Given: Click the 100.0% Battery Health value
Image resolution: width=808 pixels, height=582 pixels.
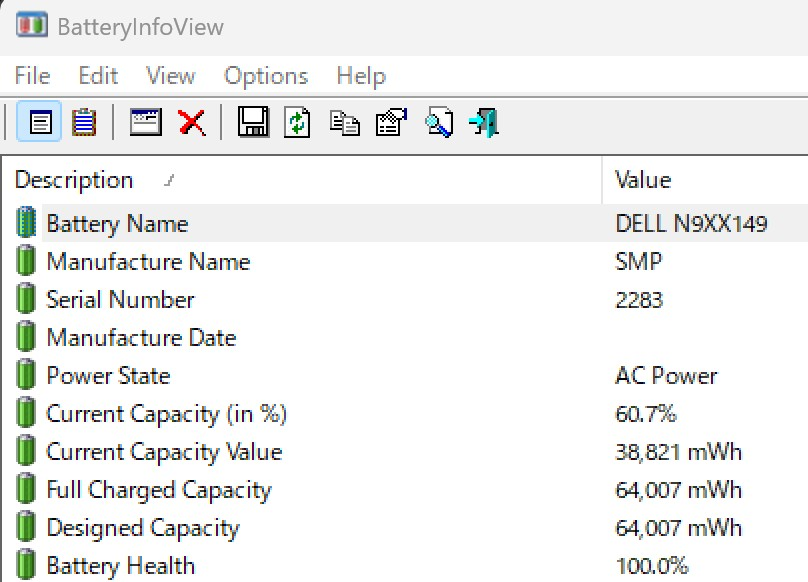Looking at the screenshot, I should [652, 566].
